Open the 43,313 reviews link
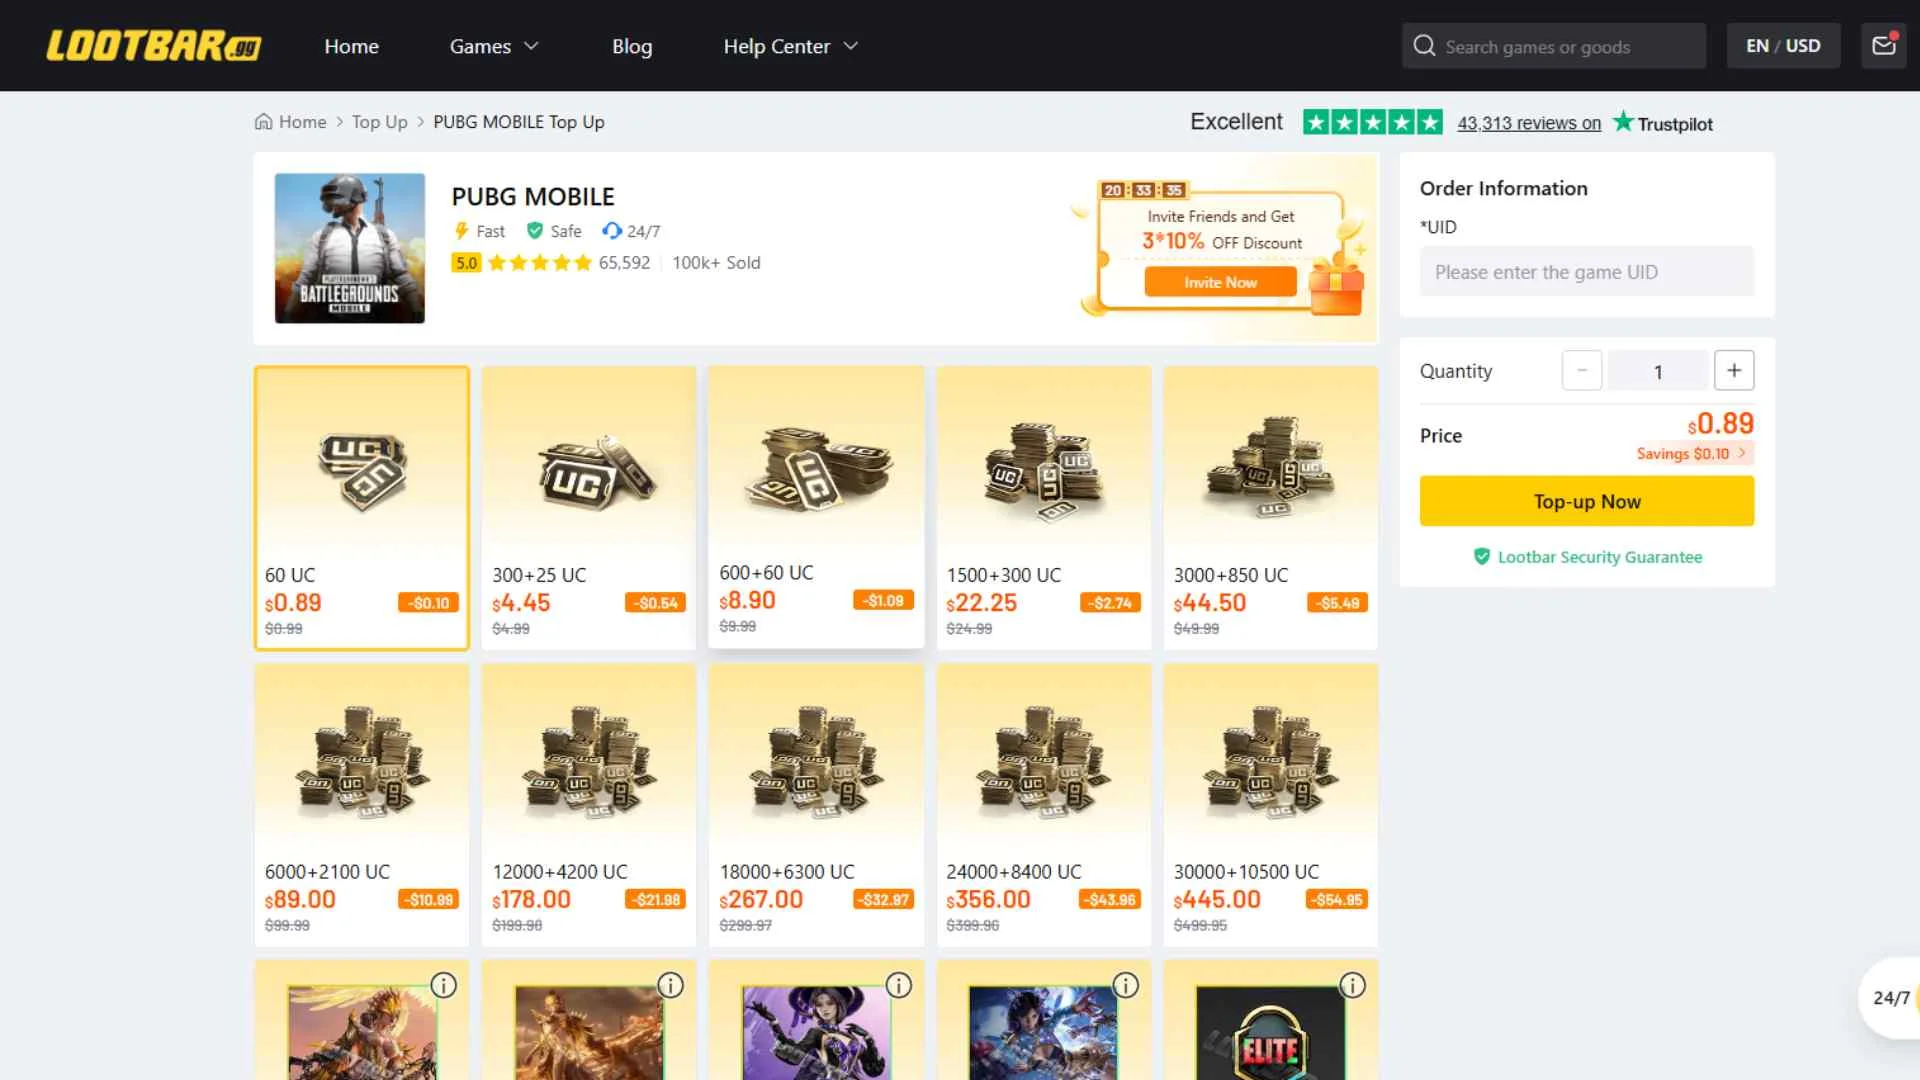This screenshot has height=1080, width=1920. pos(1528,123)
